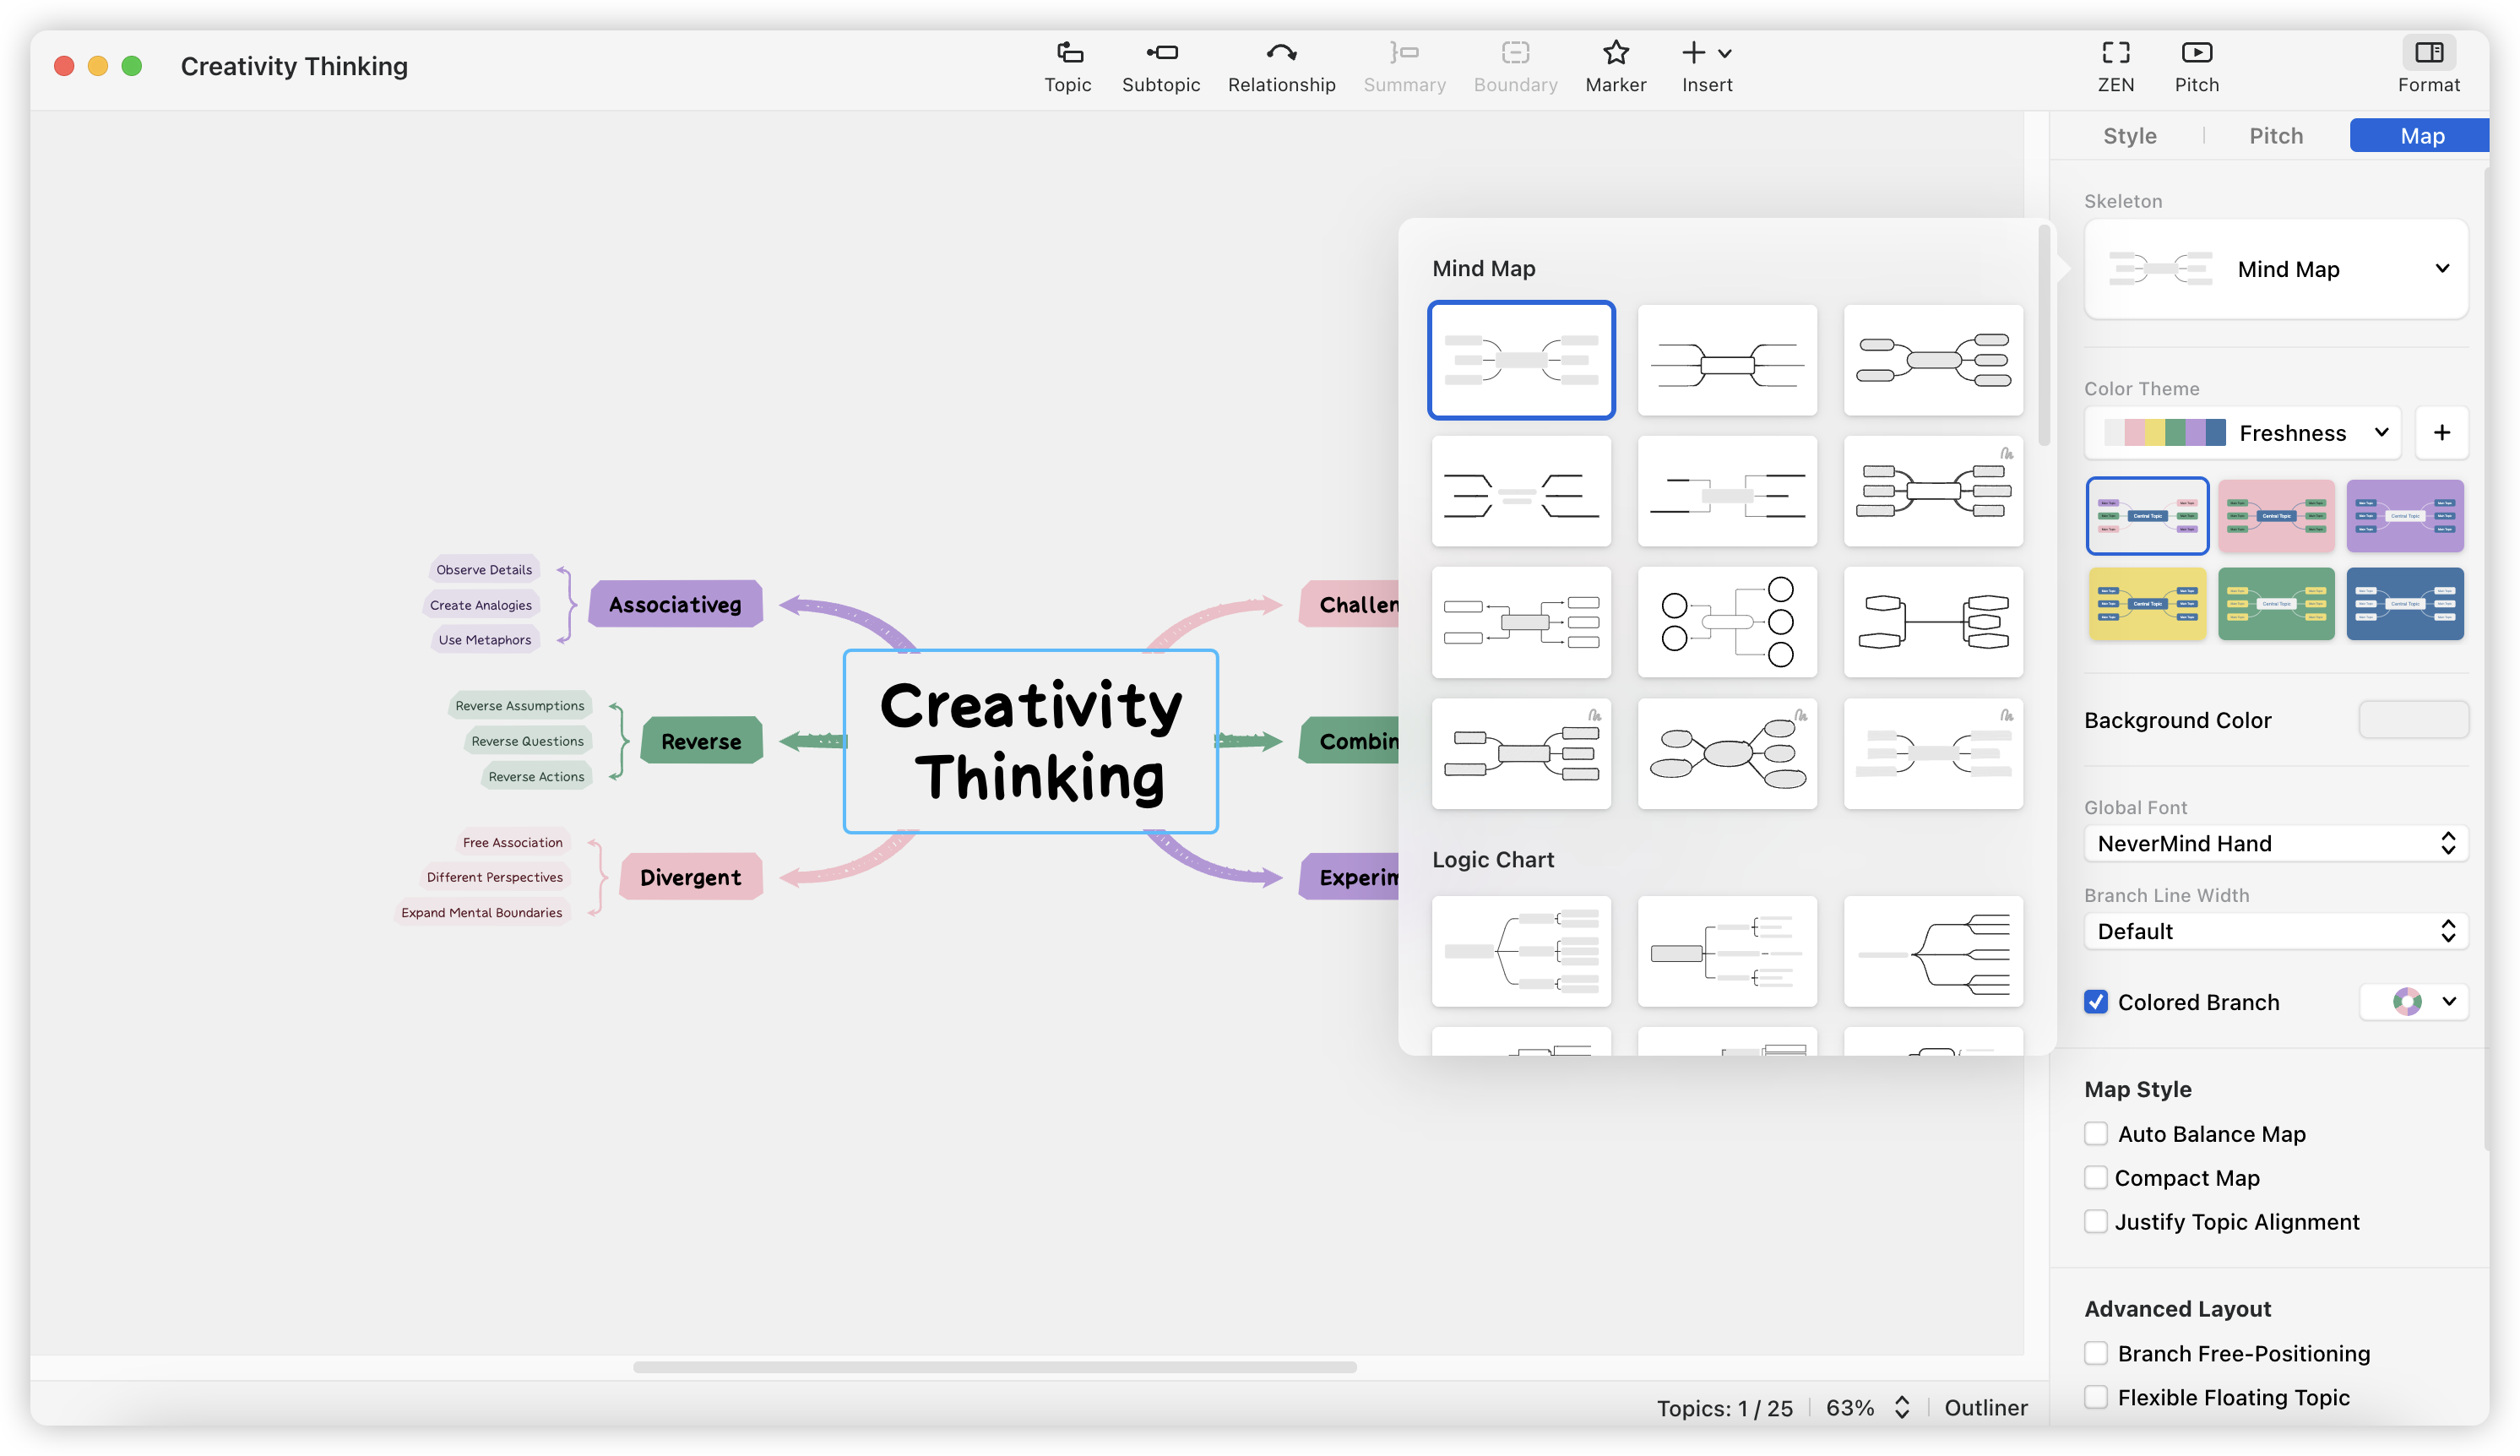Open the Outliner view
2520x1456 pixels.
(x=1985, y=1408)
